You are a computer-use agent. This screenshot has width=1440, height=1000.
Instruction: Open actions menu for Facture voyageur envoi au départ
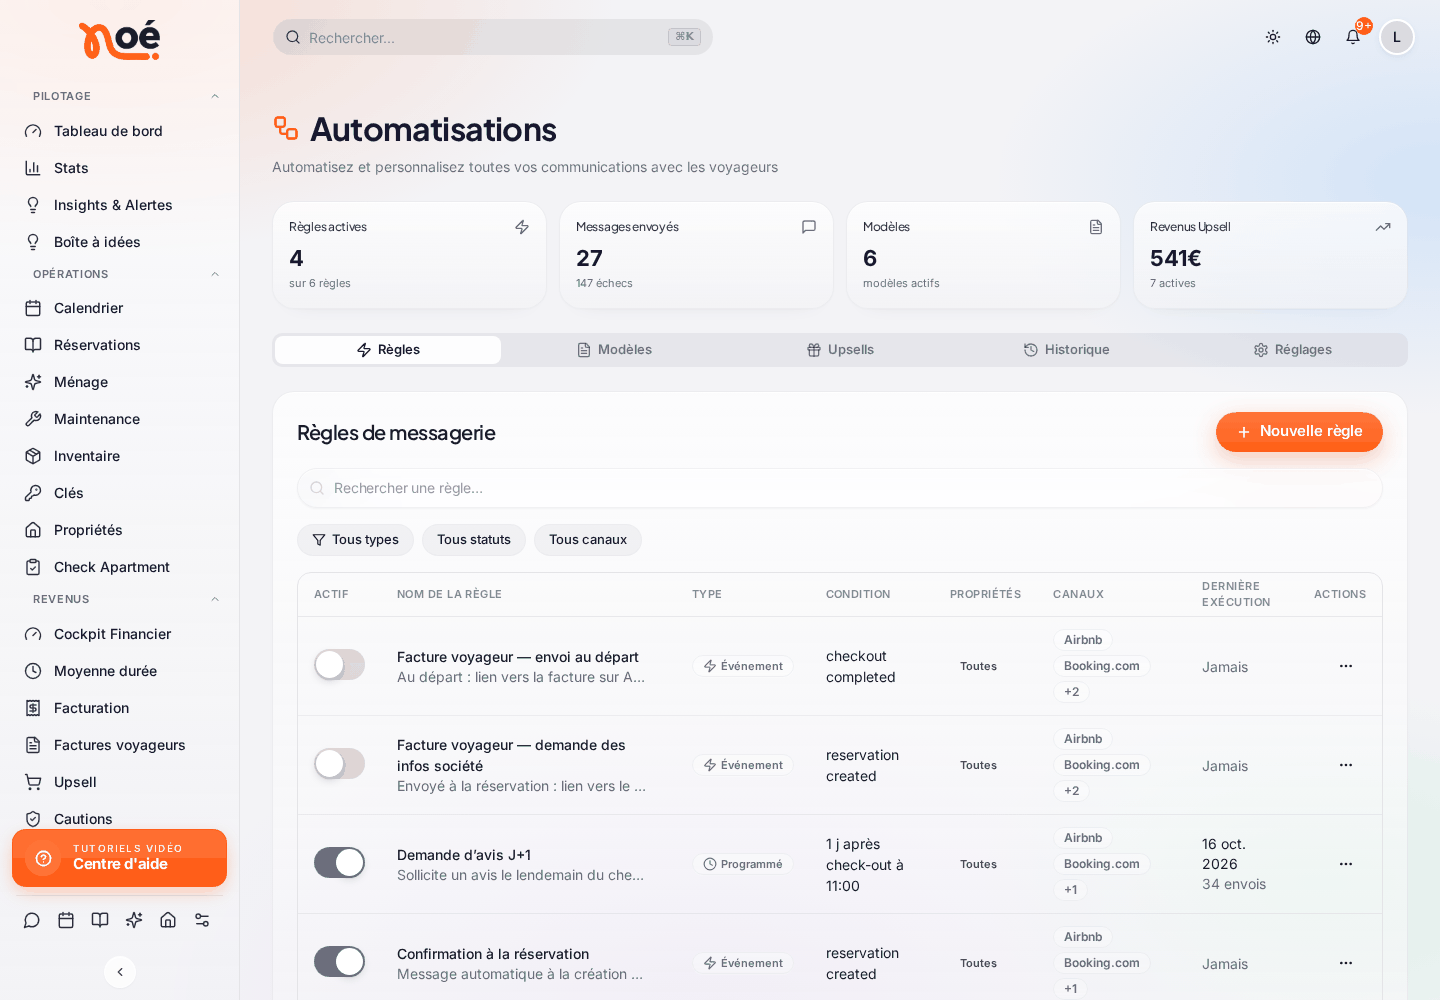tap(1346, 666)
